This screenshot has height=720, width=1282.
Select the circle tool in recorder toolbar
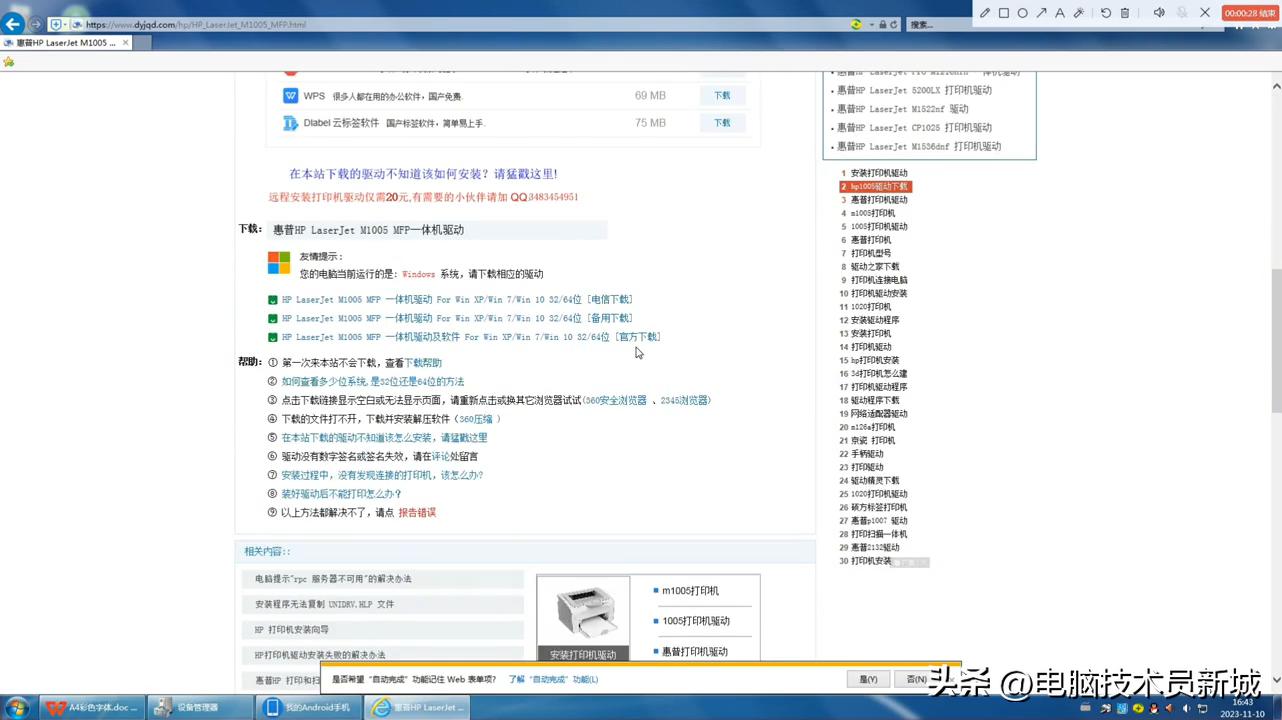(1022, 13)
